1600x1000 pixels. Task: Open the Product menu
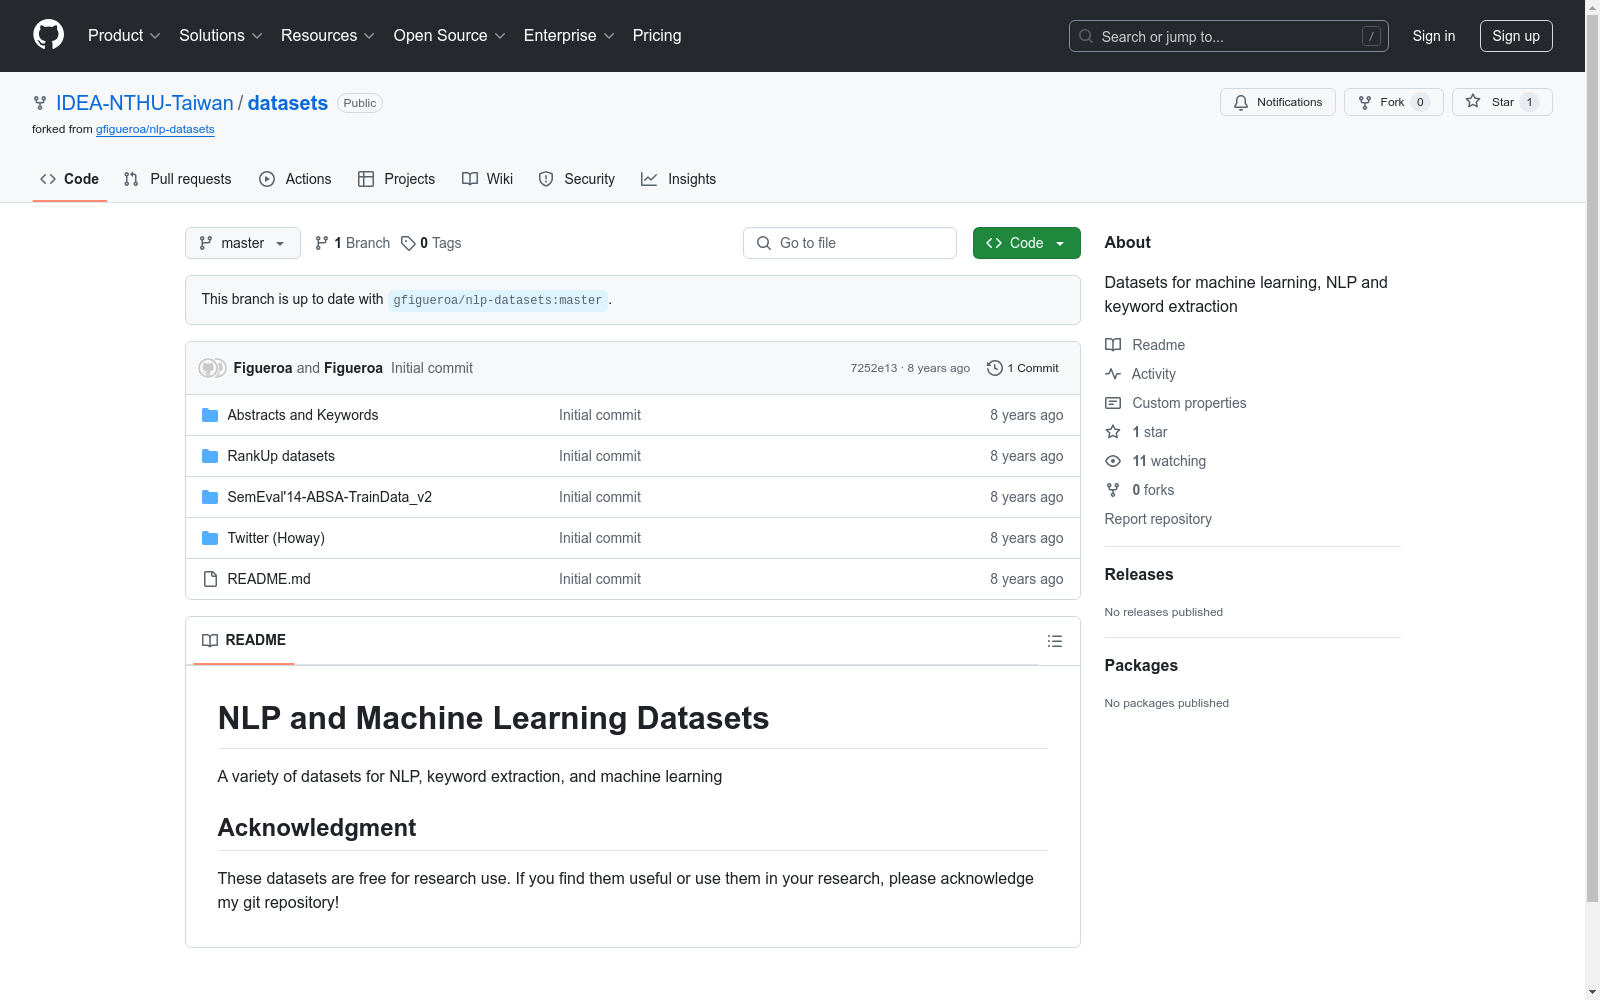124,36
